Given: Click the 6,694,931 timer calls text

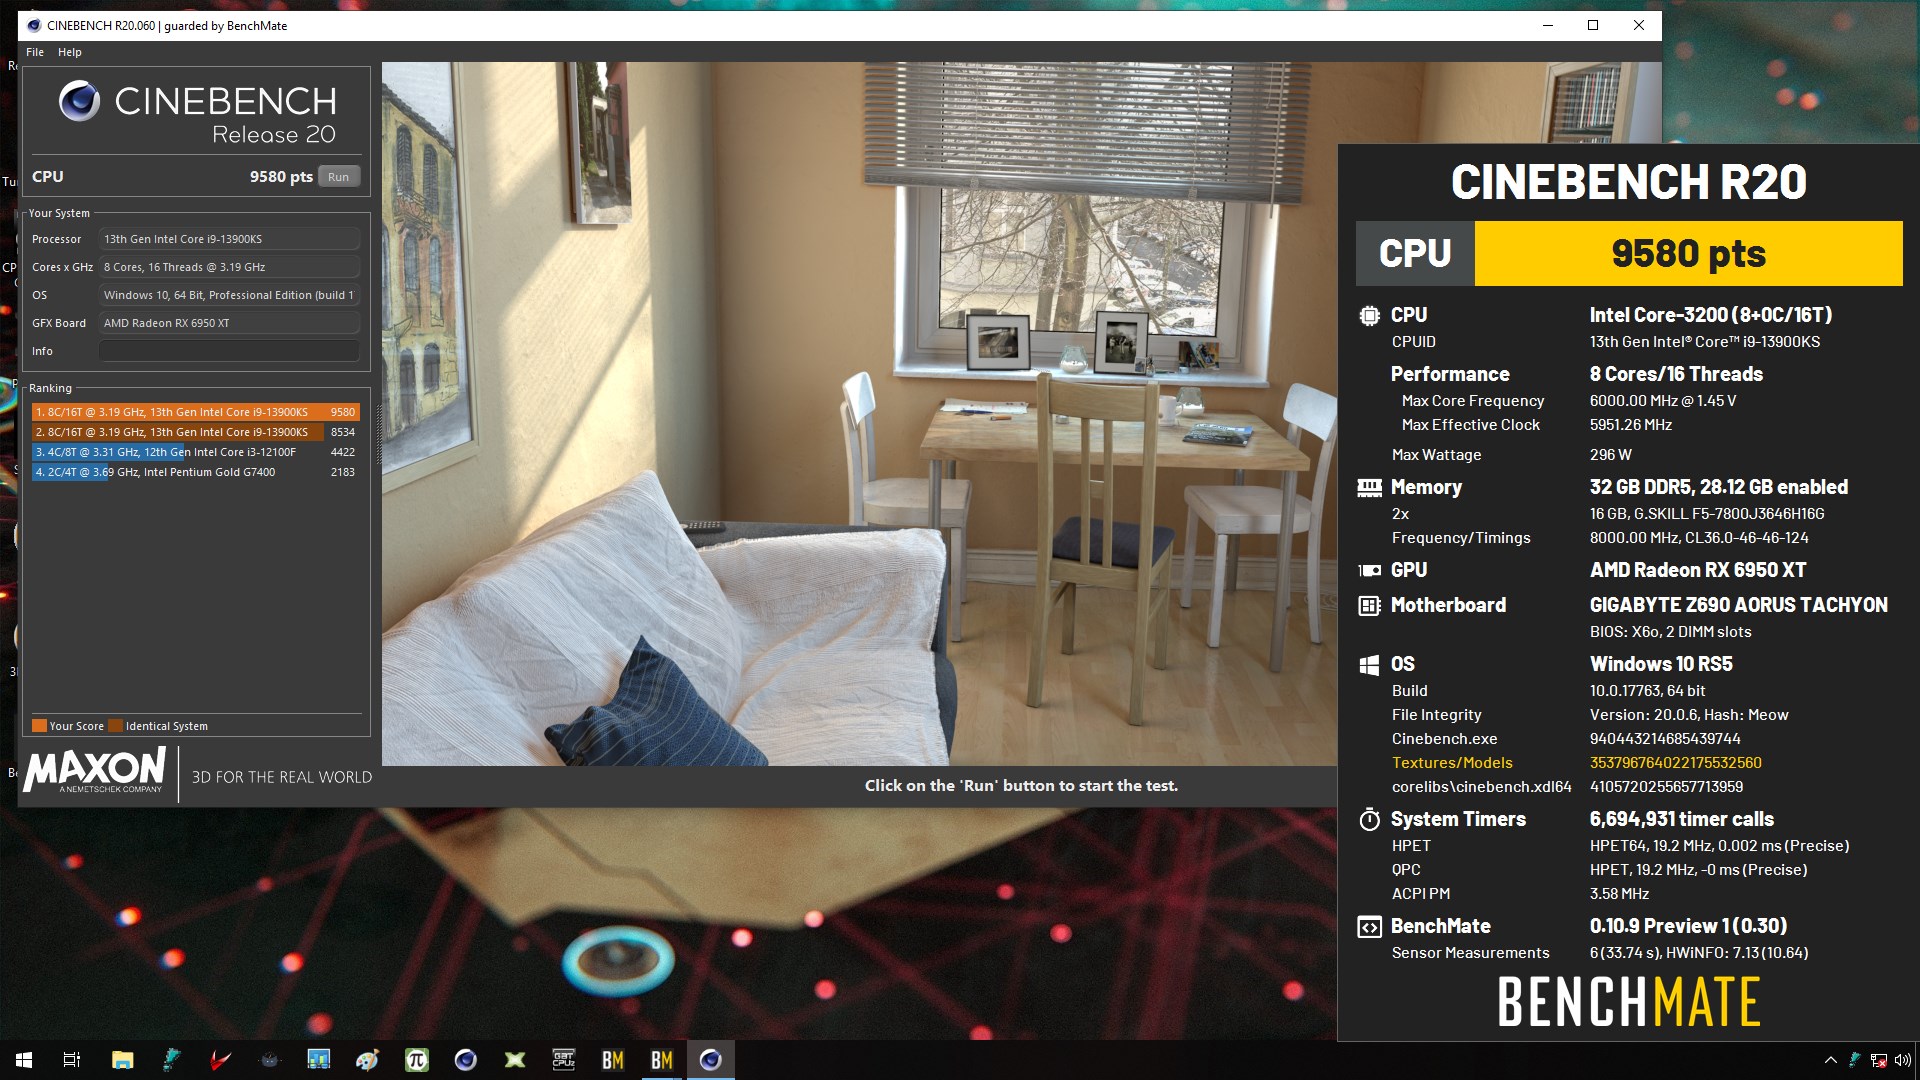Looking at the screenshot, I should tap(1681, 820).
